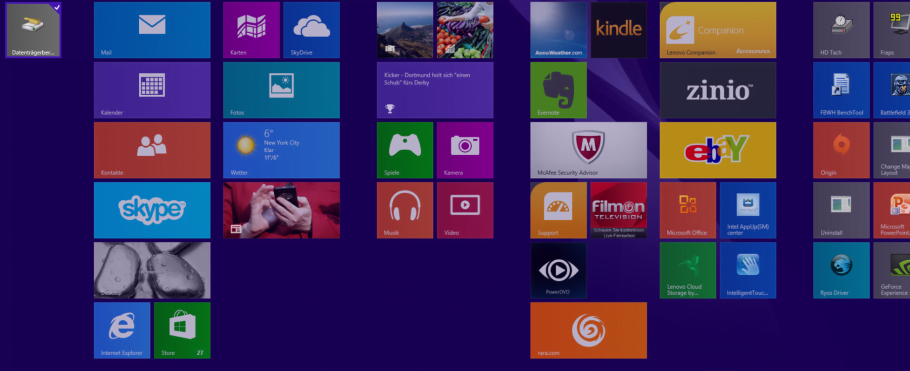
Task: Launch Internet Explorer tile
Action: click(122, 330)
